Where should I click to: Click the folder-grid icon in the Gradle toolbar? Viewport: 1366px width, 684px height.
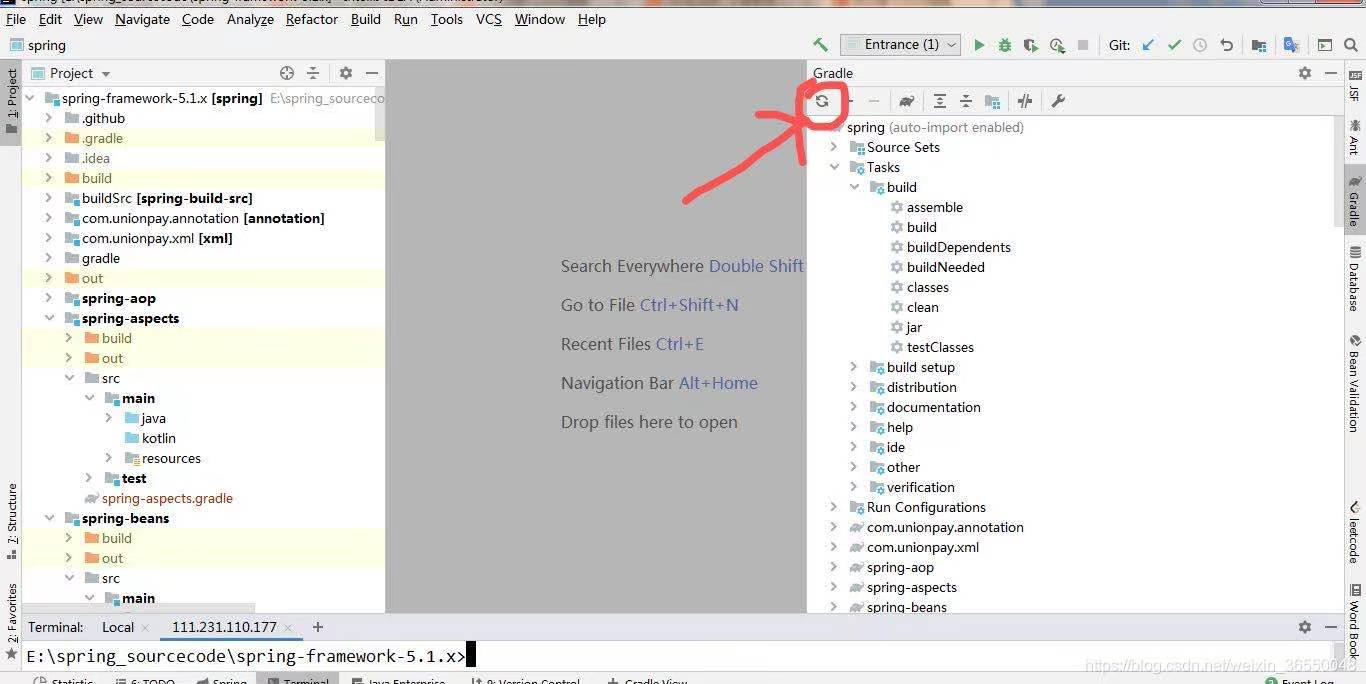click(992, 101)
